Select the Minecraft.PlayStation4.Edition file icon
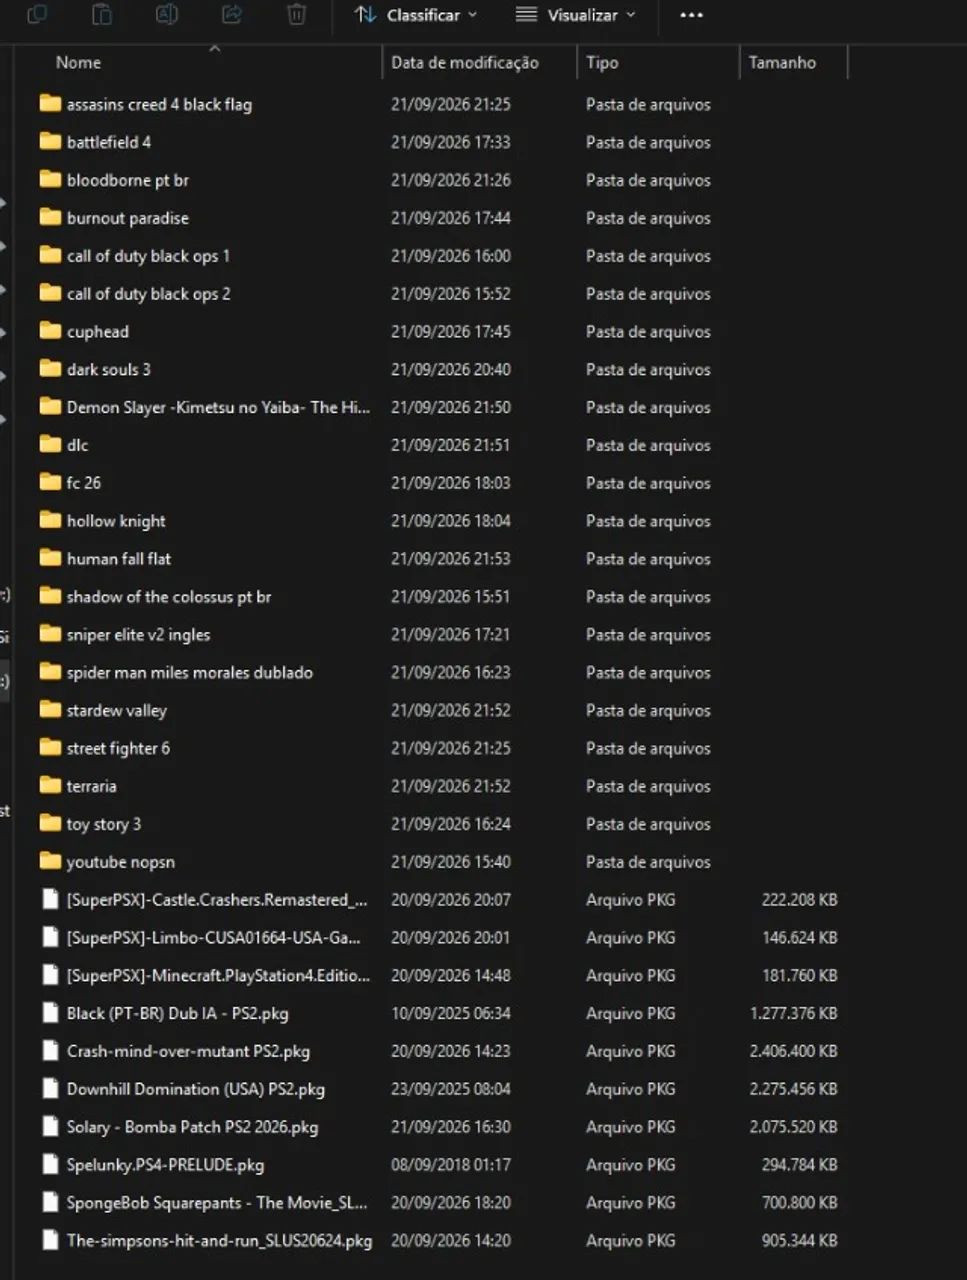The width and height of the screenshot is (967, 1280). tap(50, 975)
